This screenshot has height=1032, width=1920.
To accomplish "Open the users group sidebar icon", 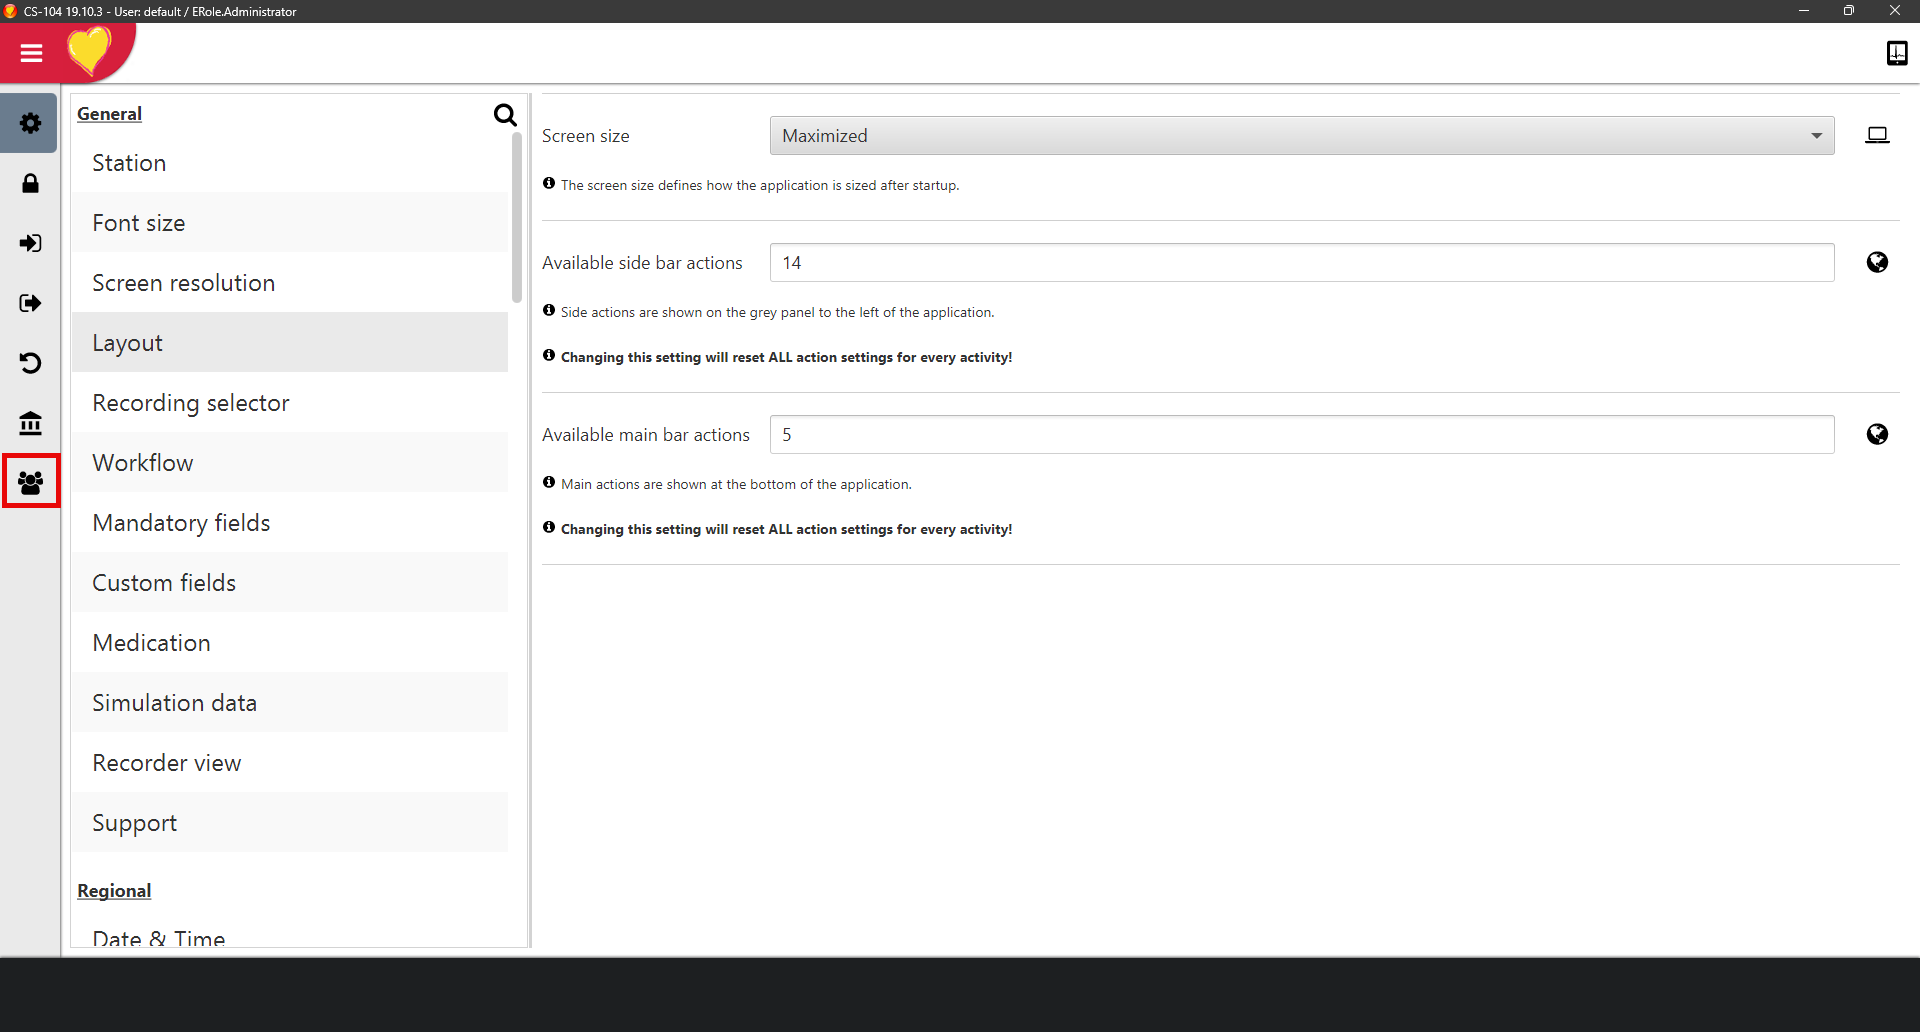I will pos(31,482).
